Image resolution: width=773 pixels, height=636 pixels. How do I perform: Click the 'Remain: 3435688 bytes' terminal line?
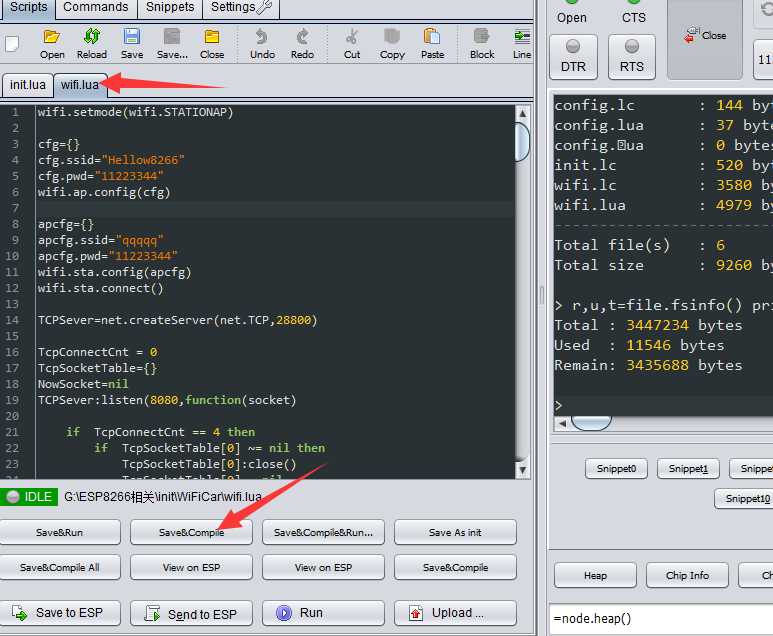648,365
